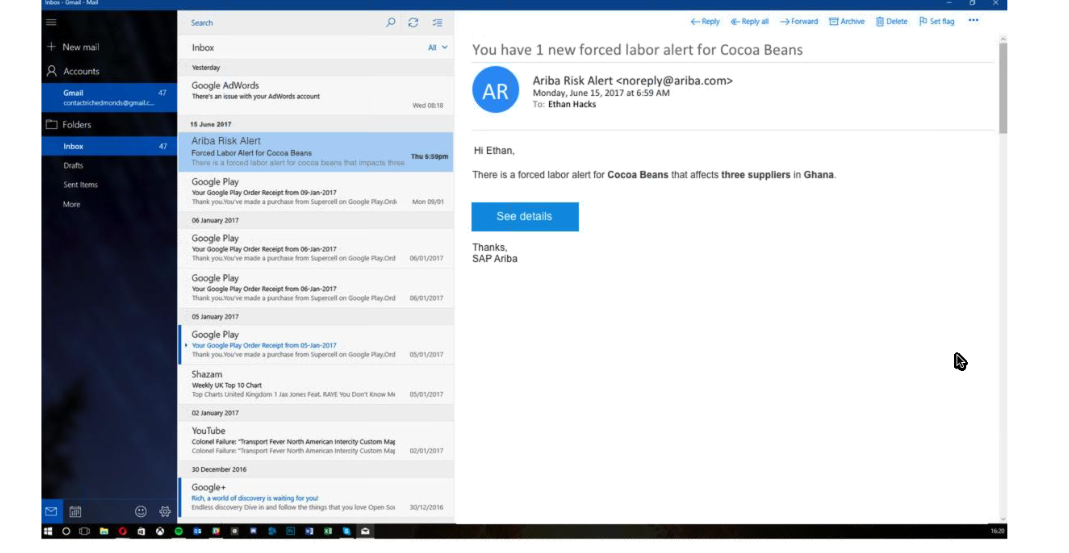Click the Yesterday group header

tap(316, 68)
